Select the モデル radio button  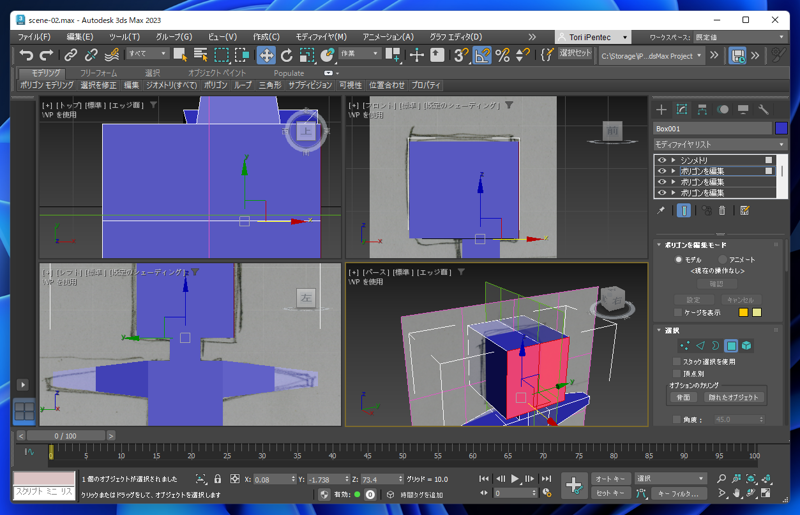pos(679,259)
